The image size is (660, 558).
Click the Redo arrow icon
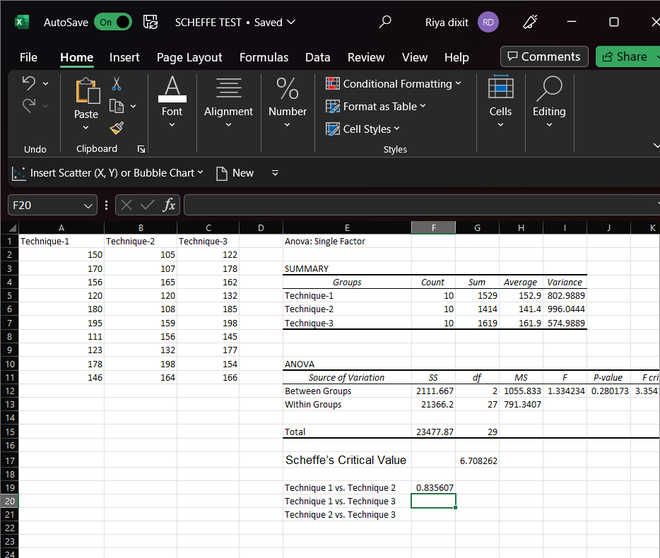29,105
